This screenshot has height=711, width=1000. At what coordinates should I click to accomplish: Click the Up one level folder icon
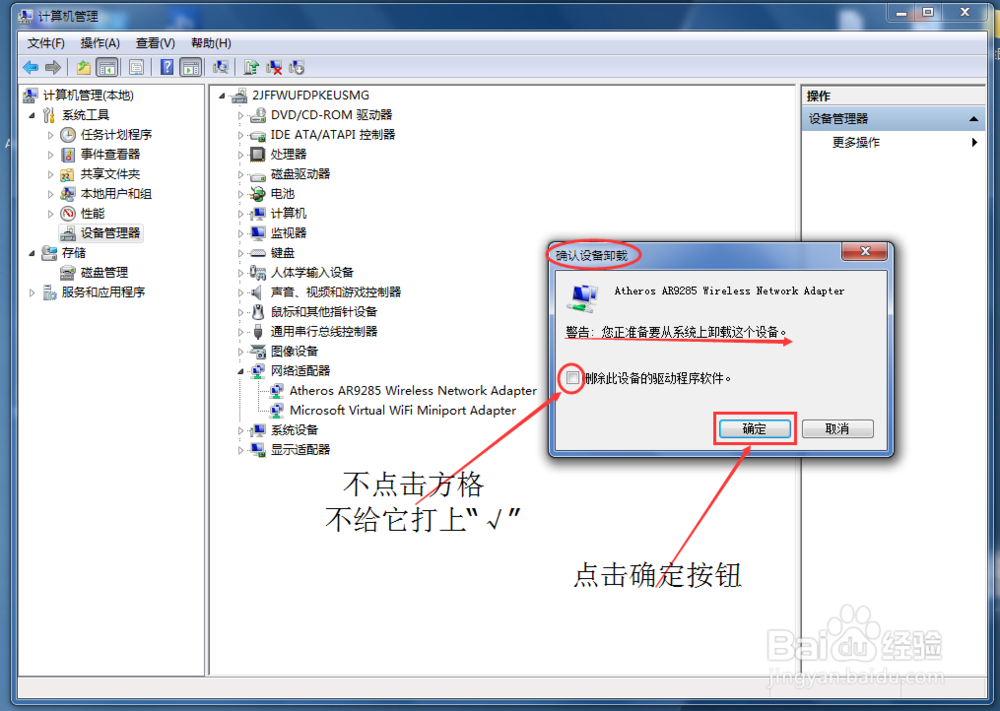[x=83, y=67]
